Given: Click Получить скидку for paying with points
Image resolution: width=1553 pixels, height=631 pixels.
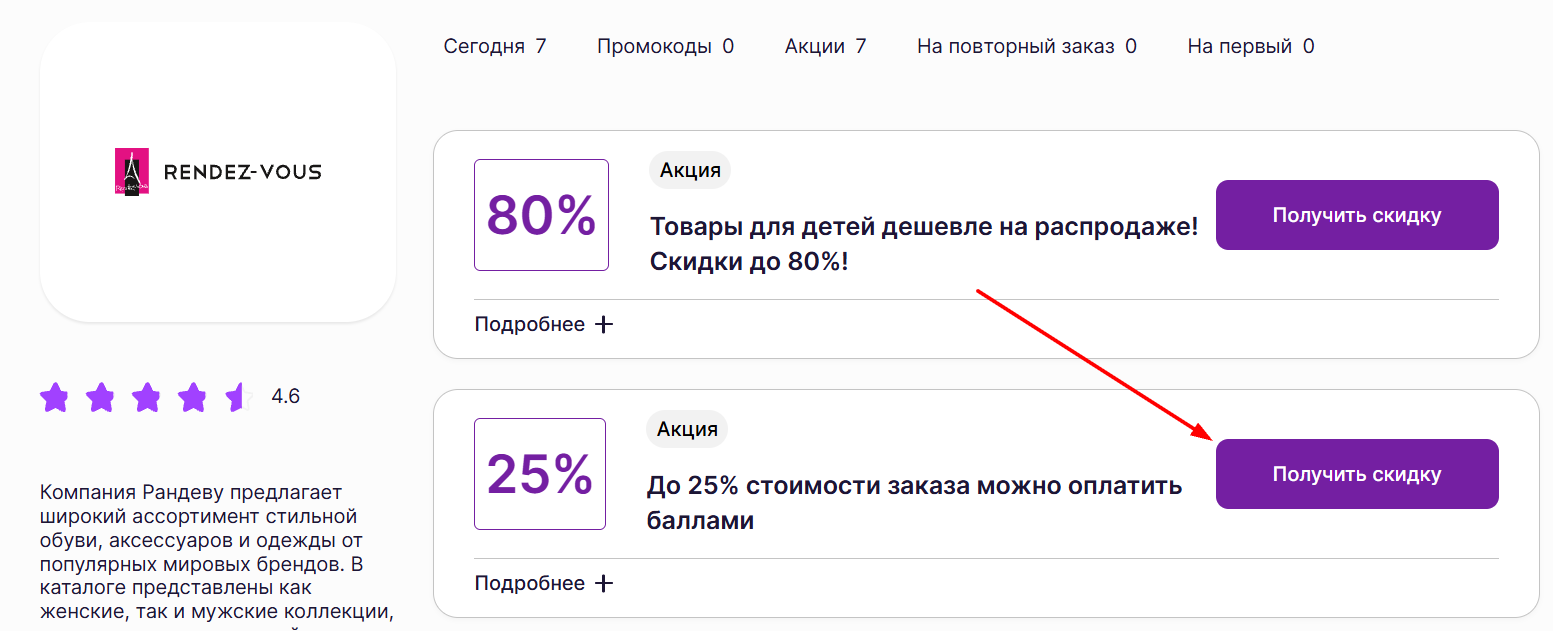Looking at the screenshot, I should [1356, 473].
